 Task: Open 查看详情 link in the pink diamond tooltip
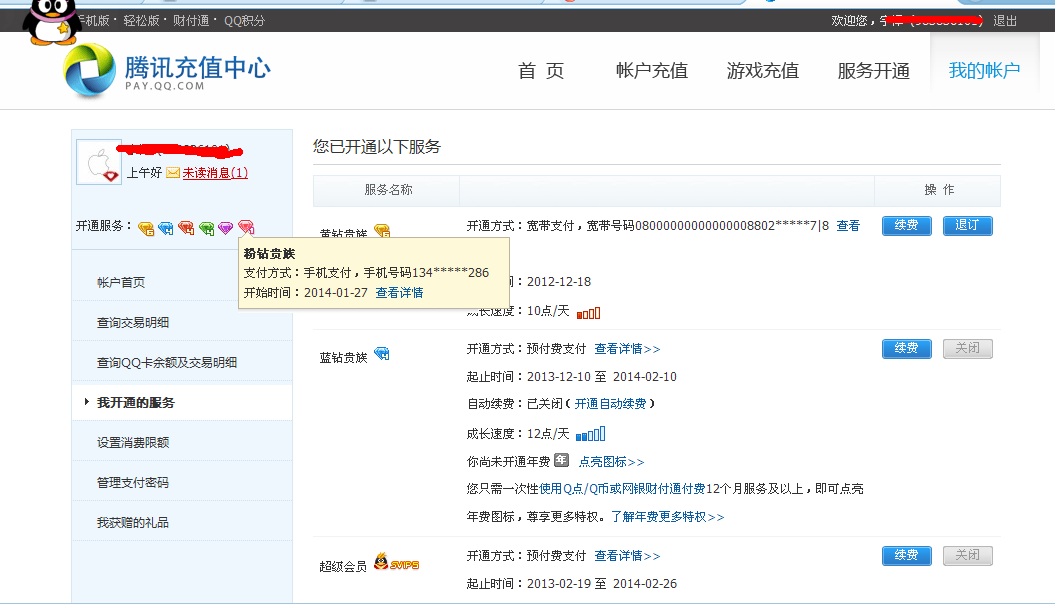click(x=399, y=293)
